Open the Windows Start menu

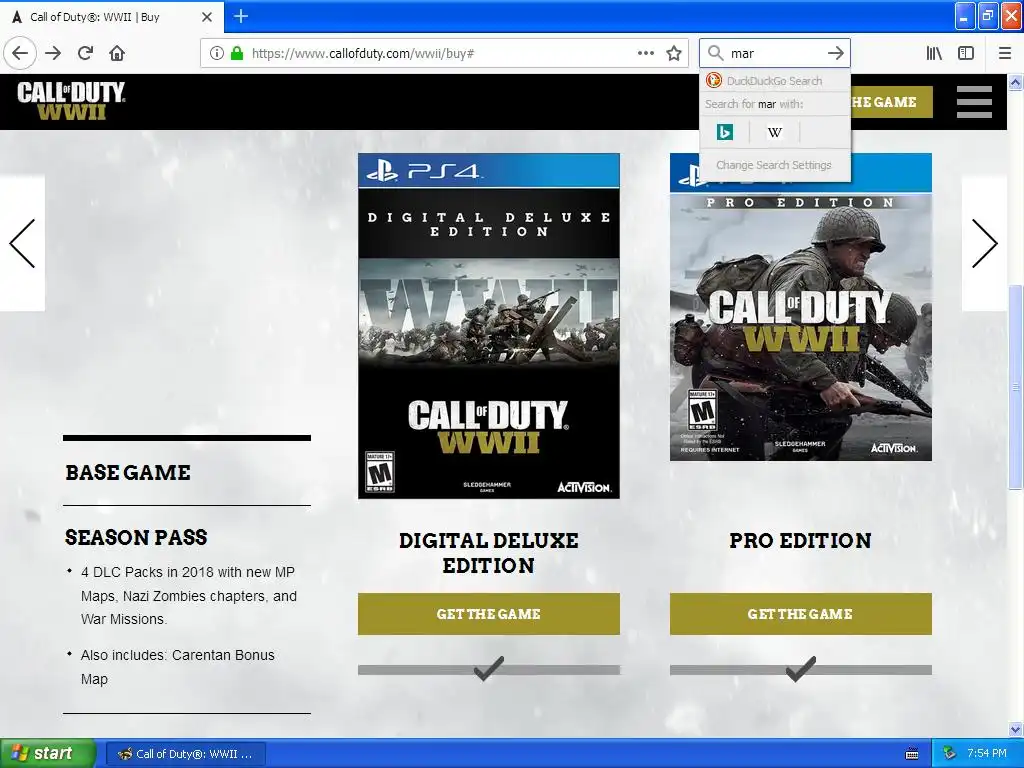48,754
